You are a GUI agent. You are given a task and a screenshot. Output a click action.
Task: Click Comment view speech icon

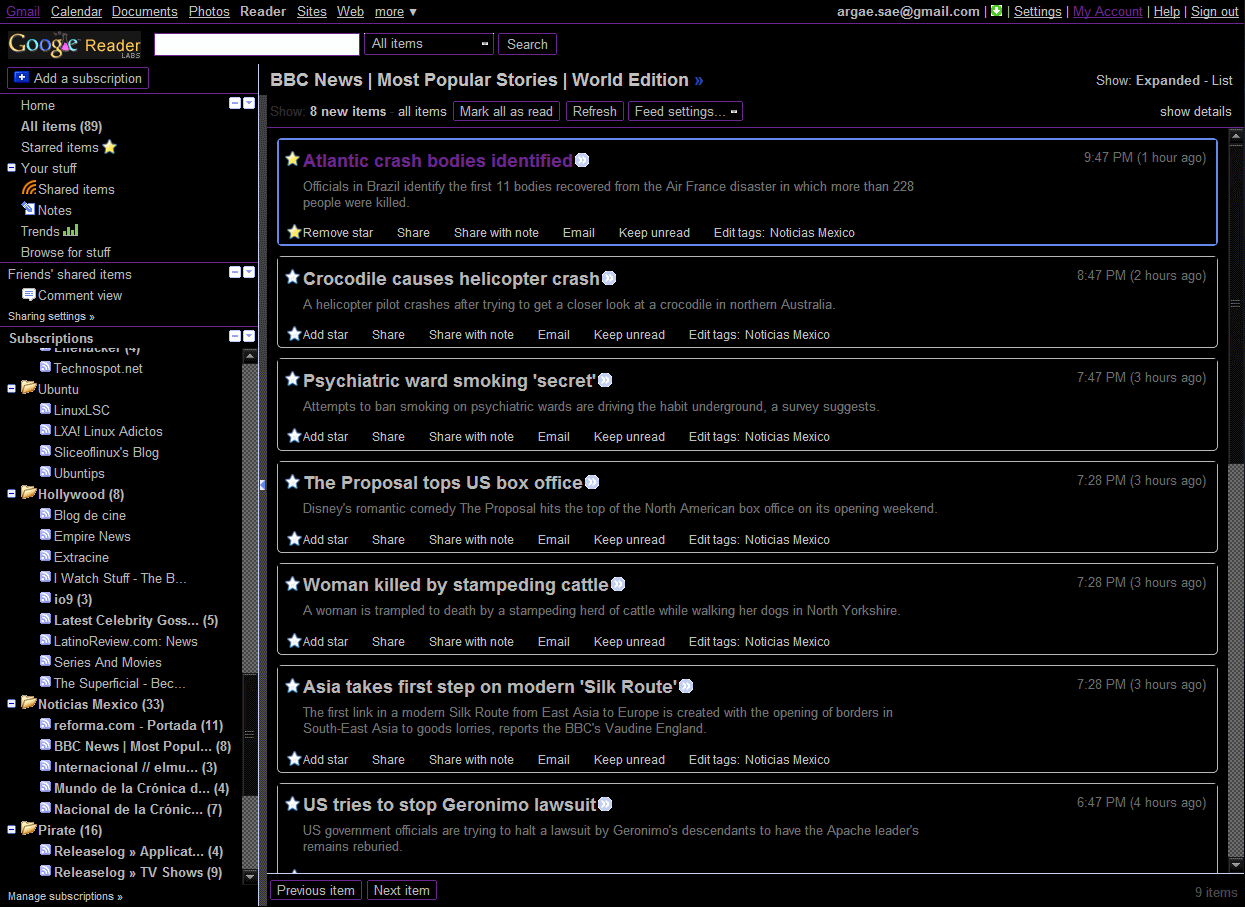pos(29,295)
